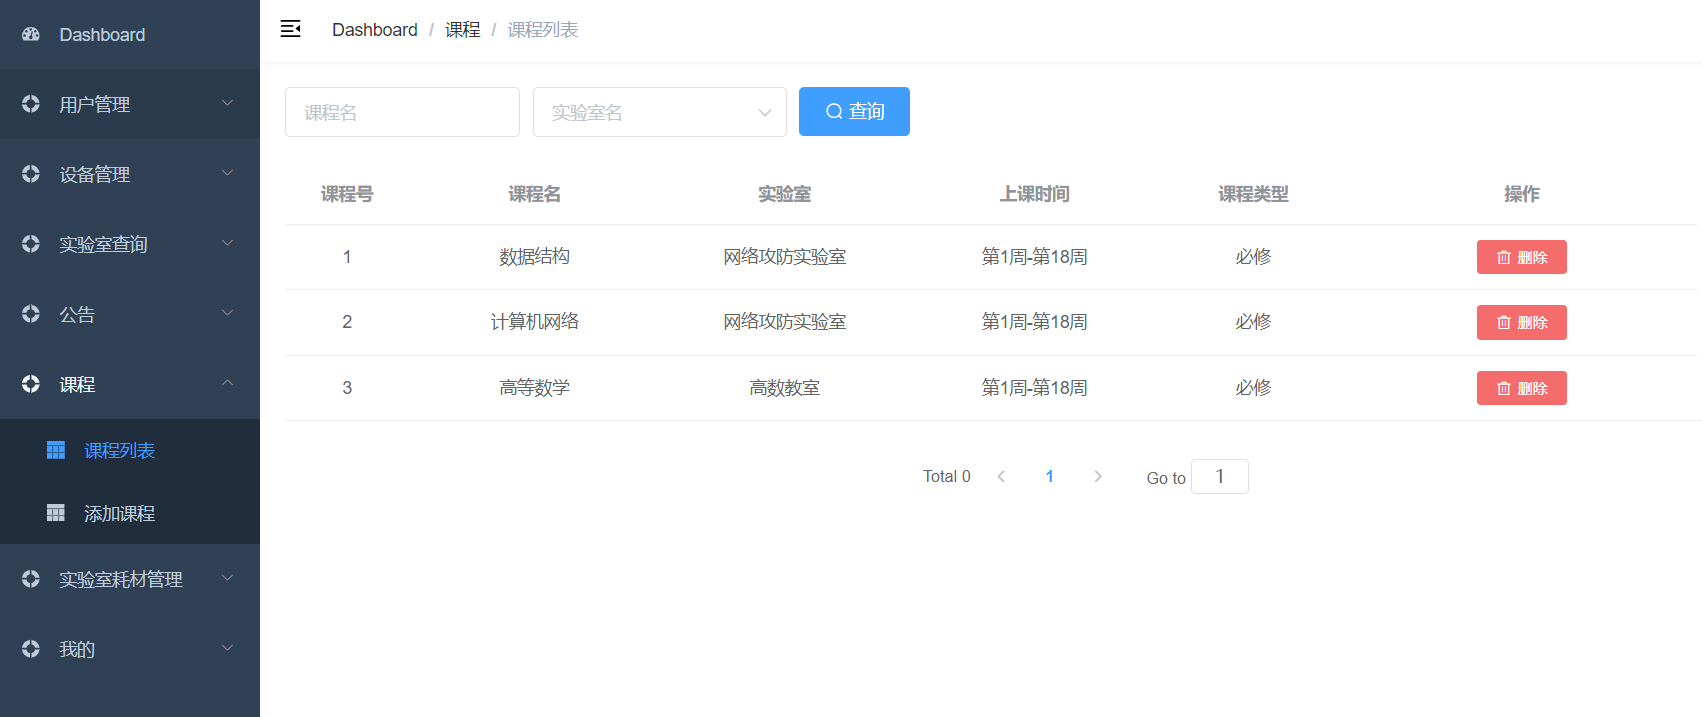The image size is (1702, 717).
Task: Click the 课程 breadcrumb link
Action: [x=463, y=30]
